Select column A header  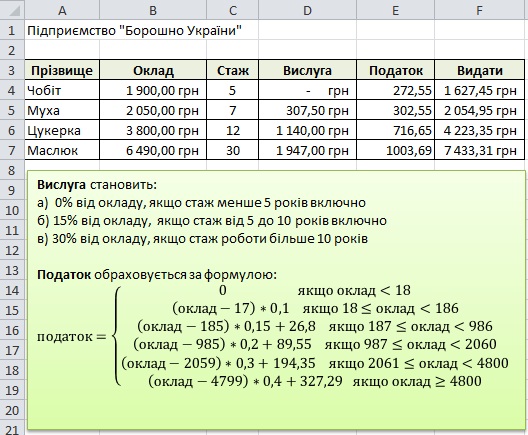[62, 10]
